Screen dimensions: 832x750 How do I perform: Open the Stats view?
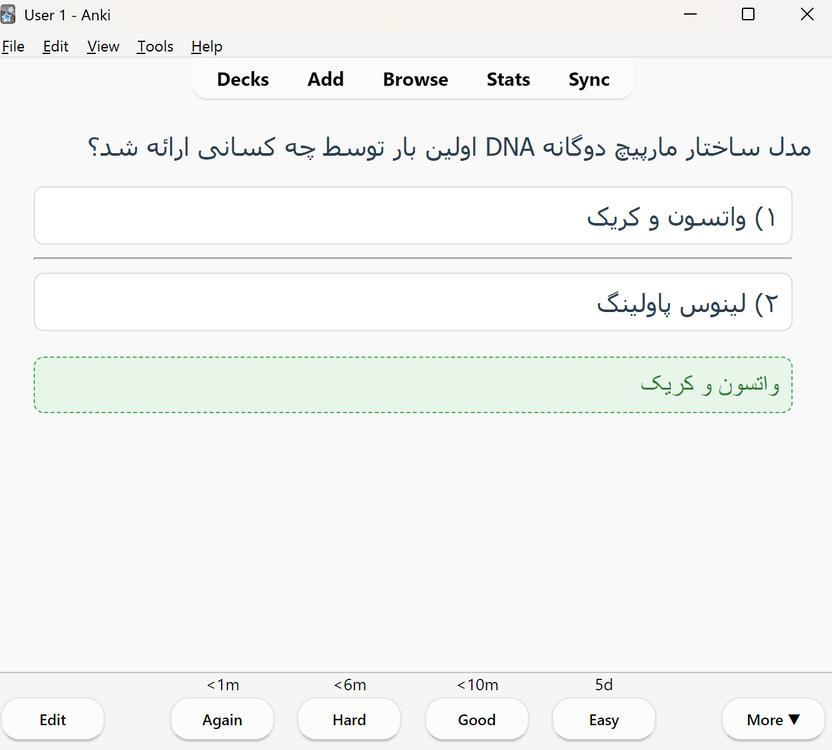(508, 80)
